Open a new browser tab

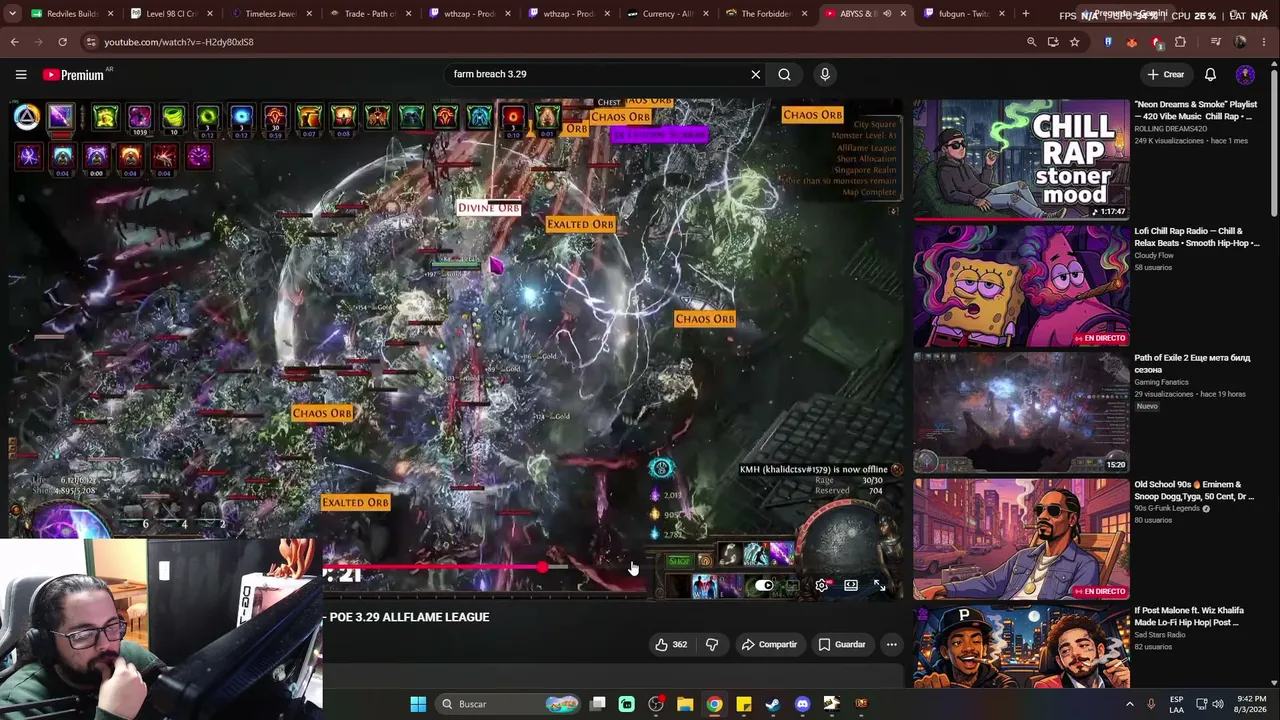pos(1025,14)
